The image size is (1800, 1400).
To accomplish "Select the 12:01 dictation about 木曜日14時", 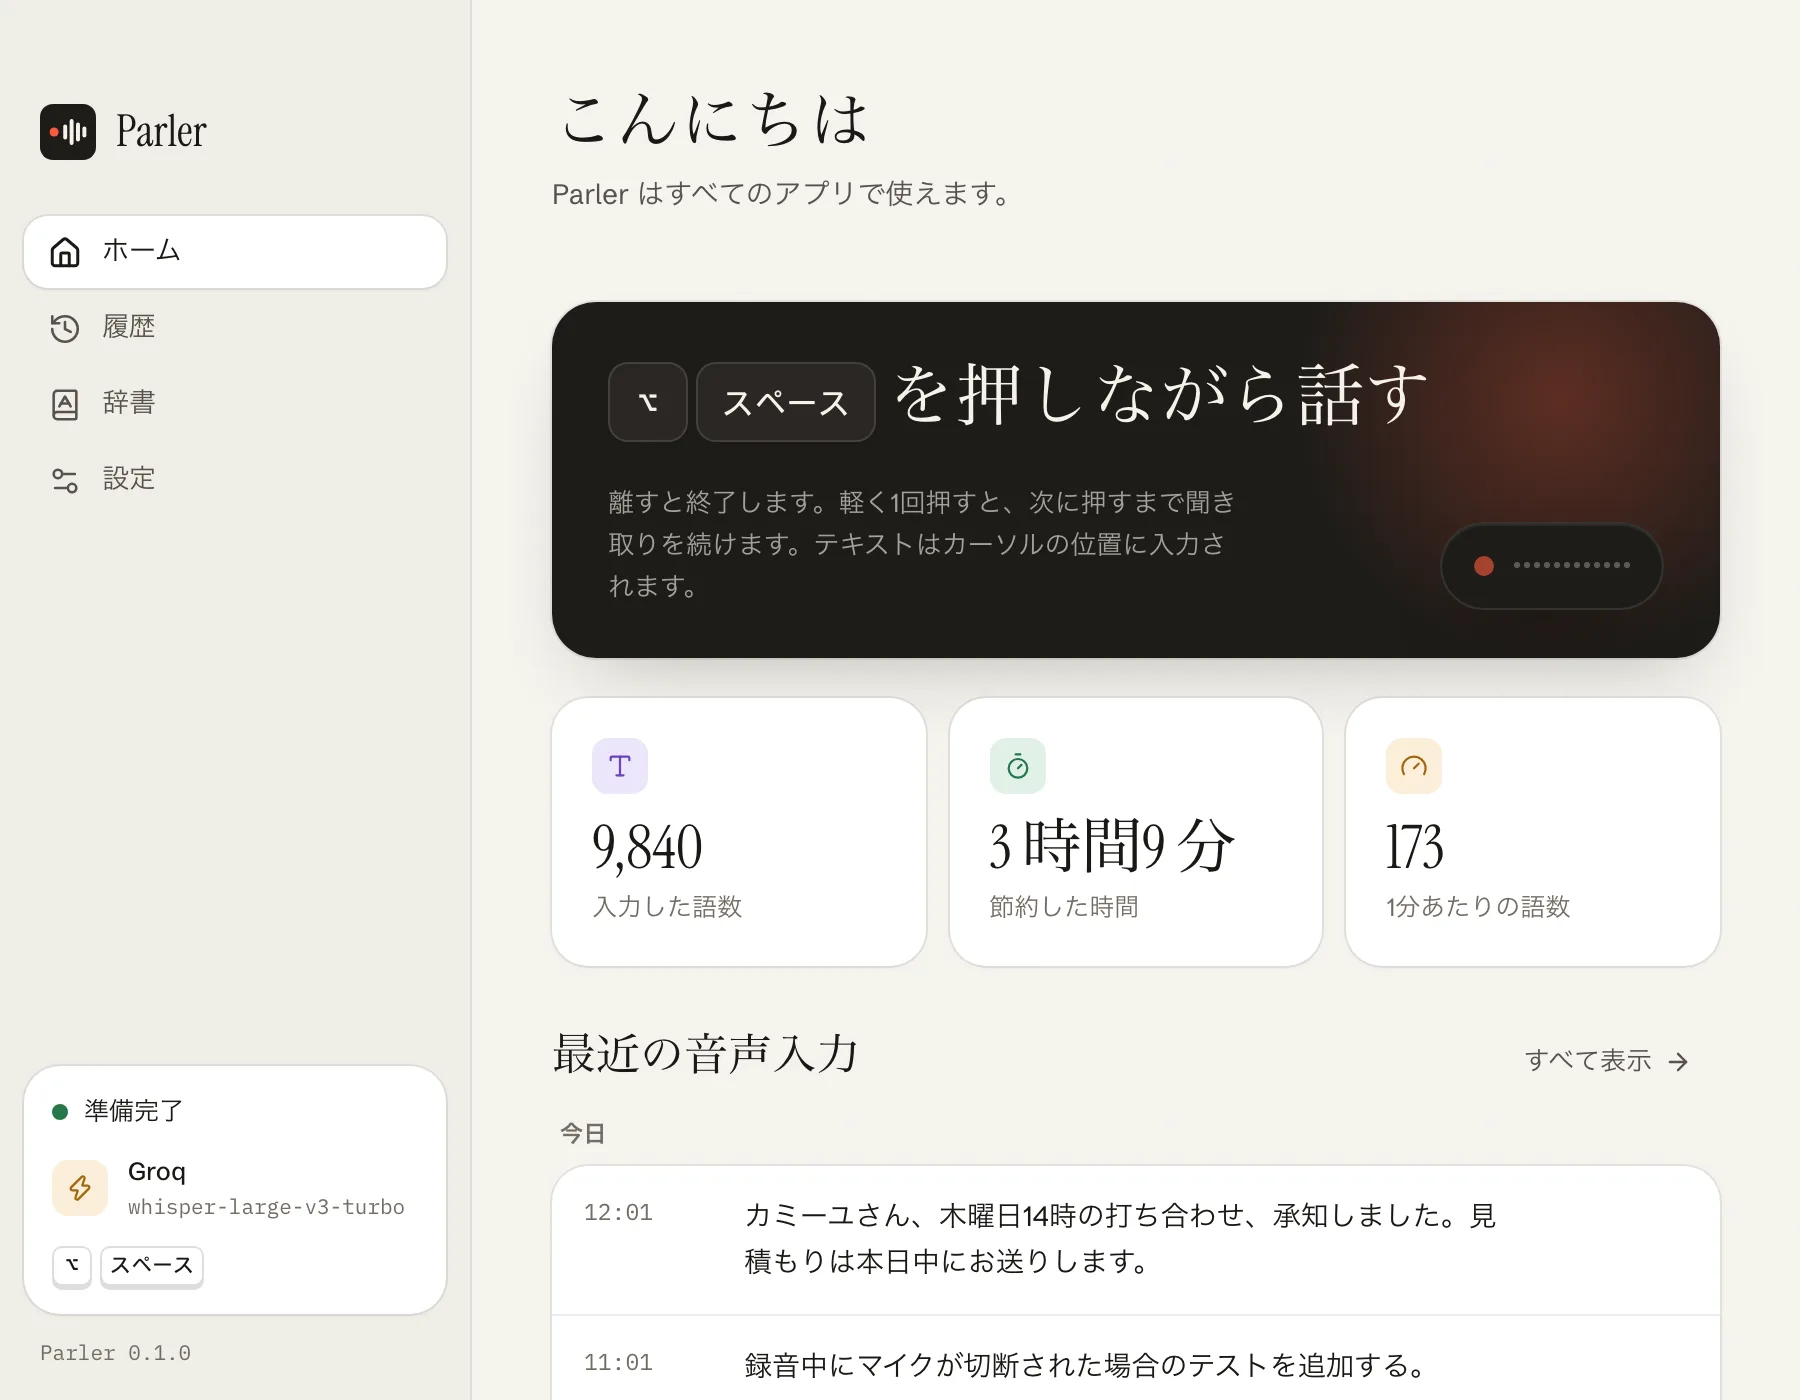I will [x=1136, y=1240].
